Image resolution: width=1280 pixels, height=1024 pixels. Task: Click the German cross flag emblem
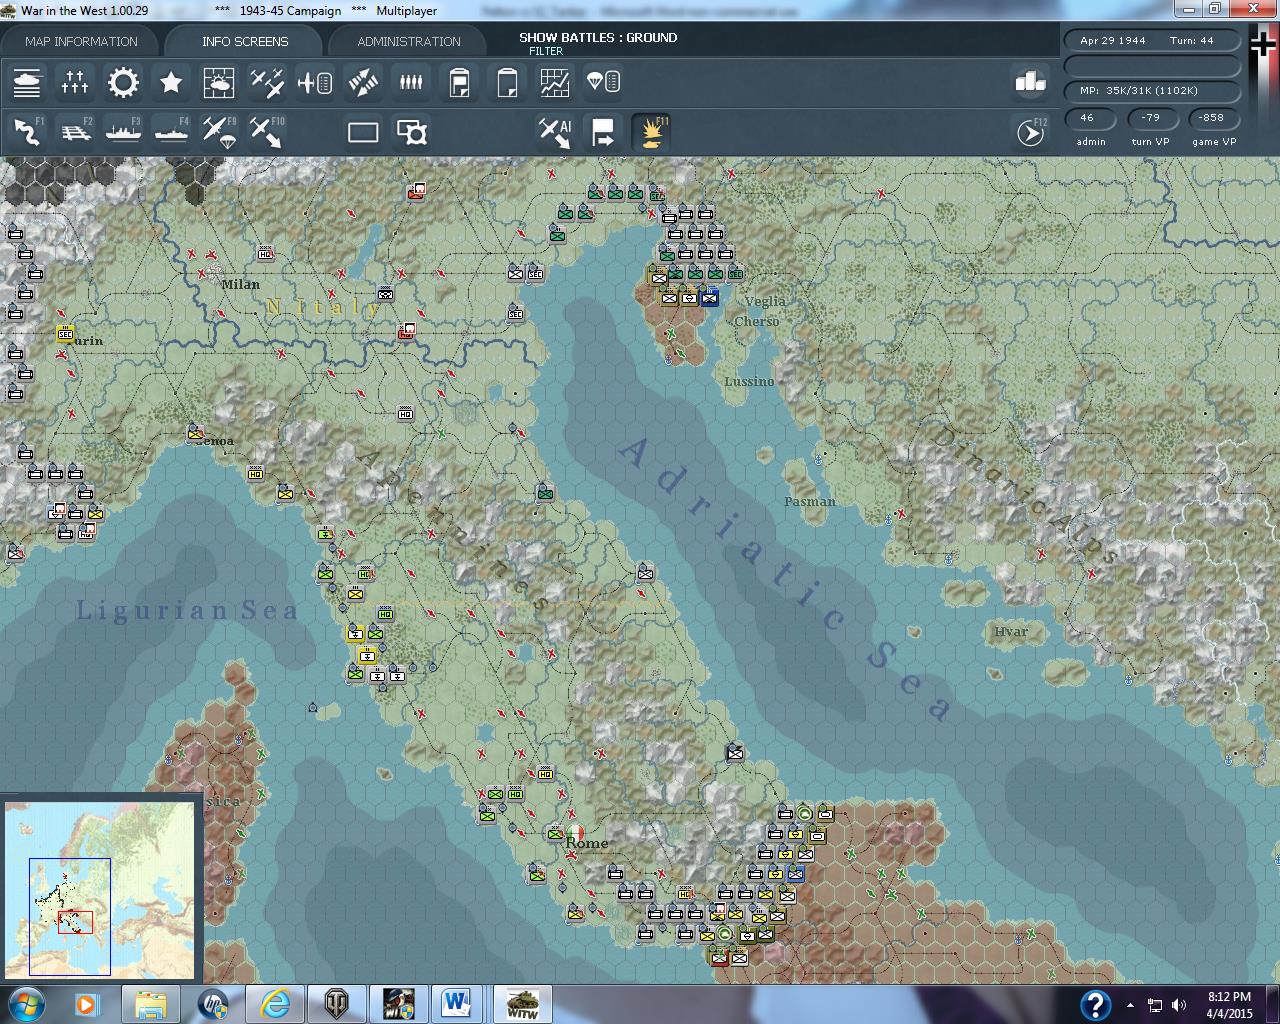[x=1264, y=43]
